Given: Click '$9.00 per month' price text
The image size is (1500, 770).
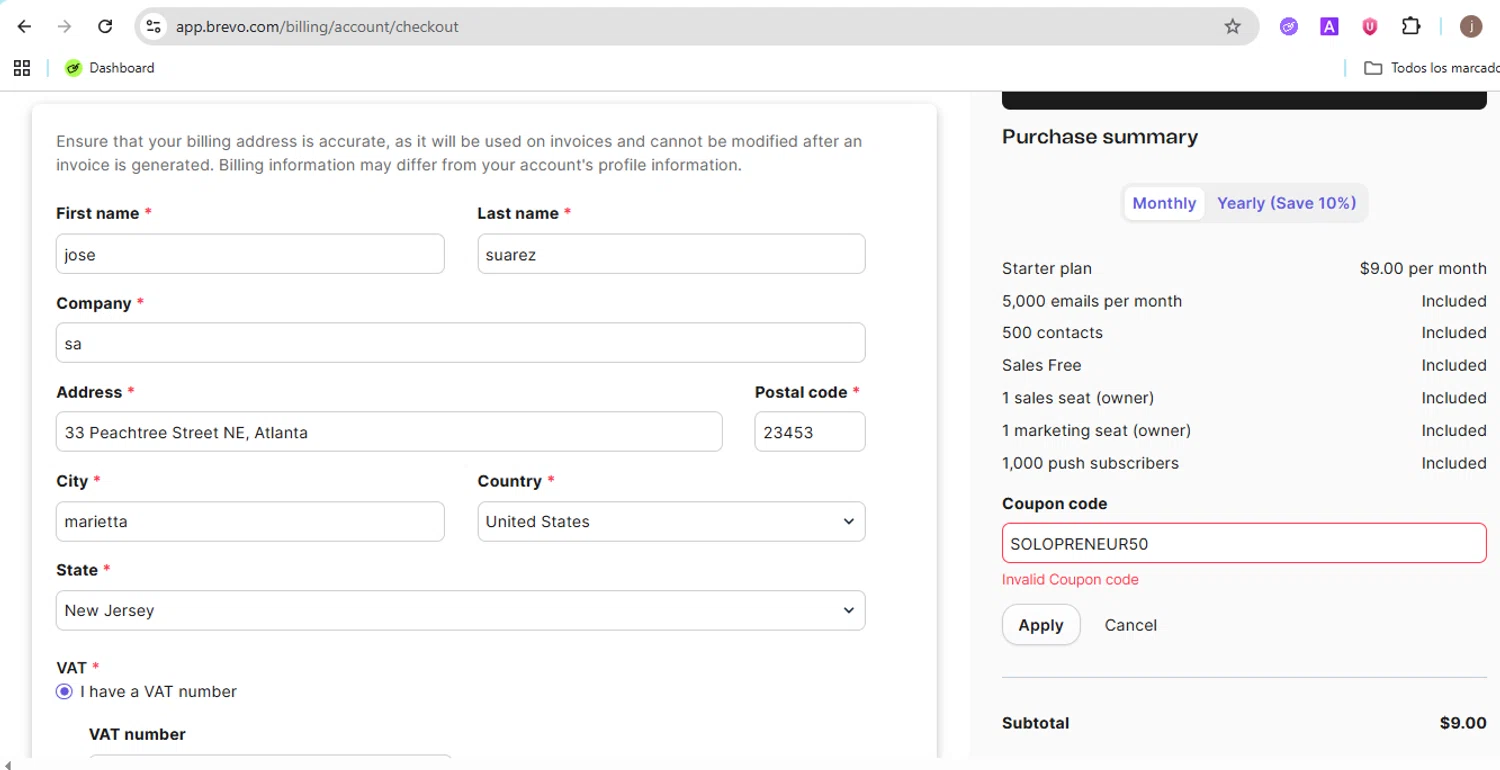Looking at the screenshot, I should pyautogui.click(x=1423, y=269).
